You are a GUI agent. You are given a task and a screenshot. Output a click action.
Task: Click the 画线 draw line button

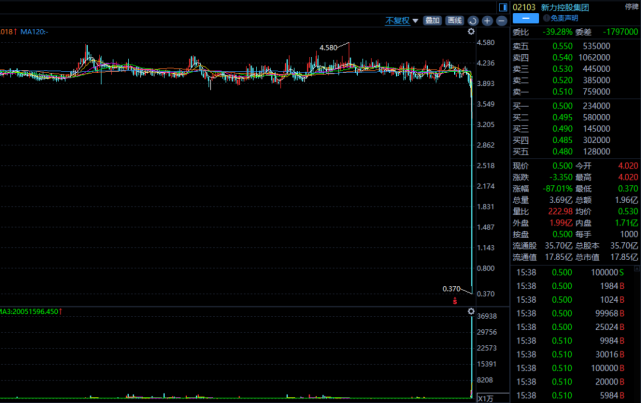(455, 20)
